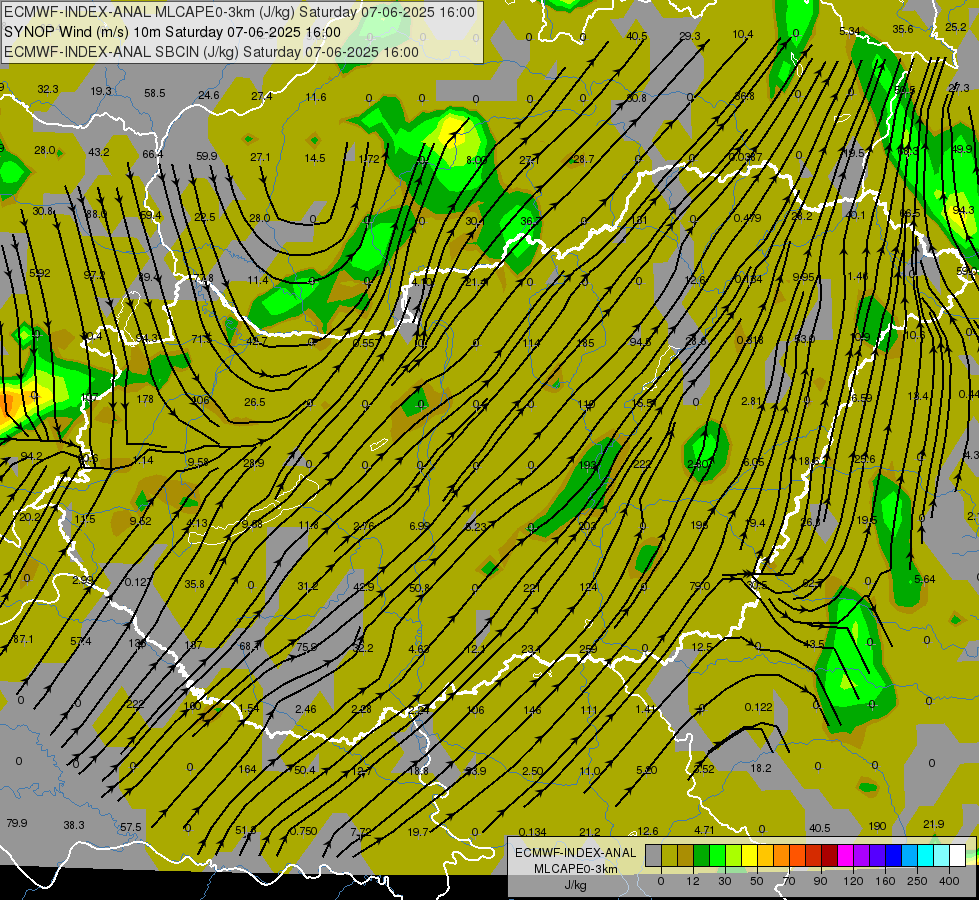Select the cyan legend swatch
Viewport: 979px width, 900px height.
pos(925,856)
